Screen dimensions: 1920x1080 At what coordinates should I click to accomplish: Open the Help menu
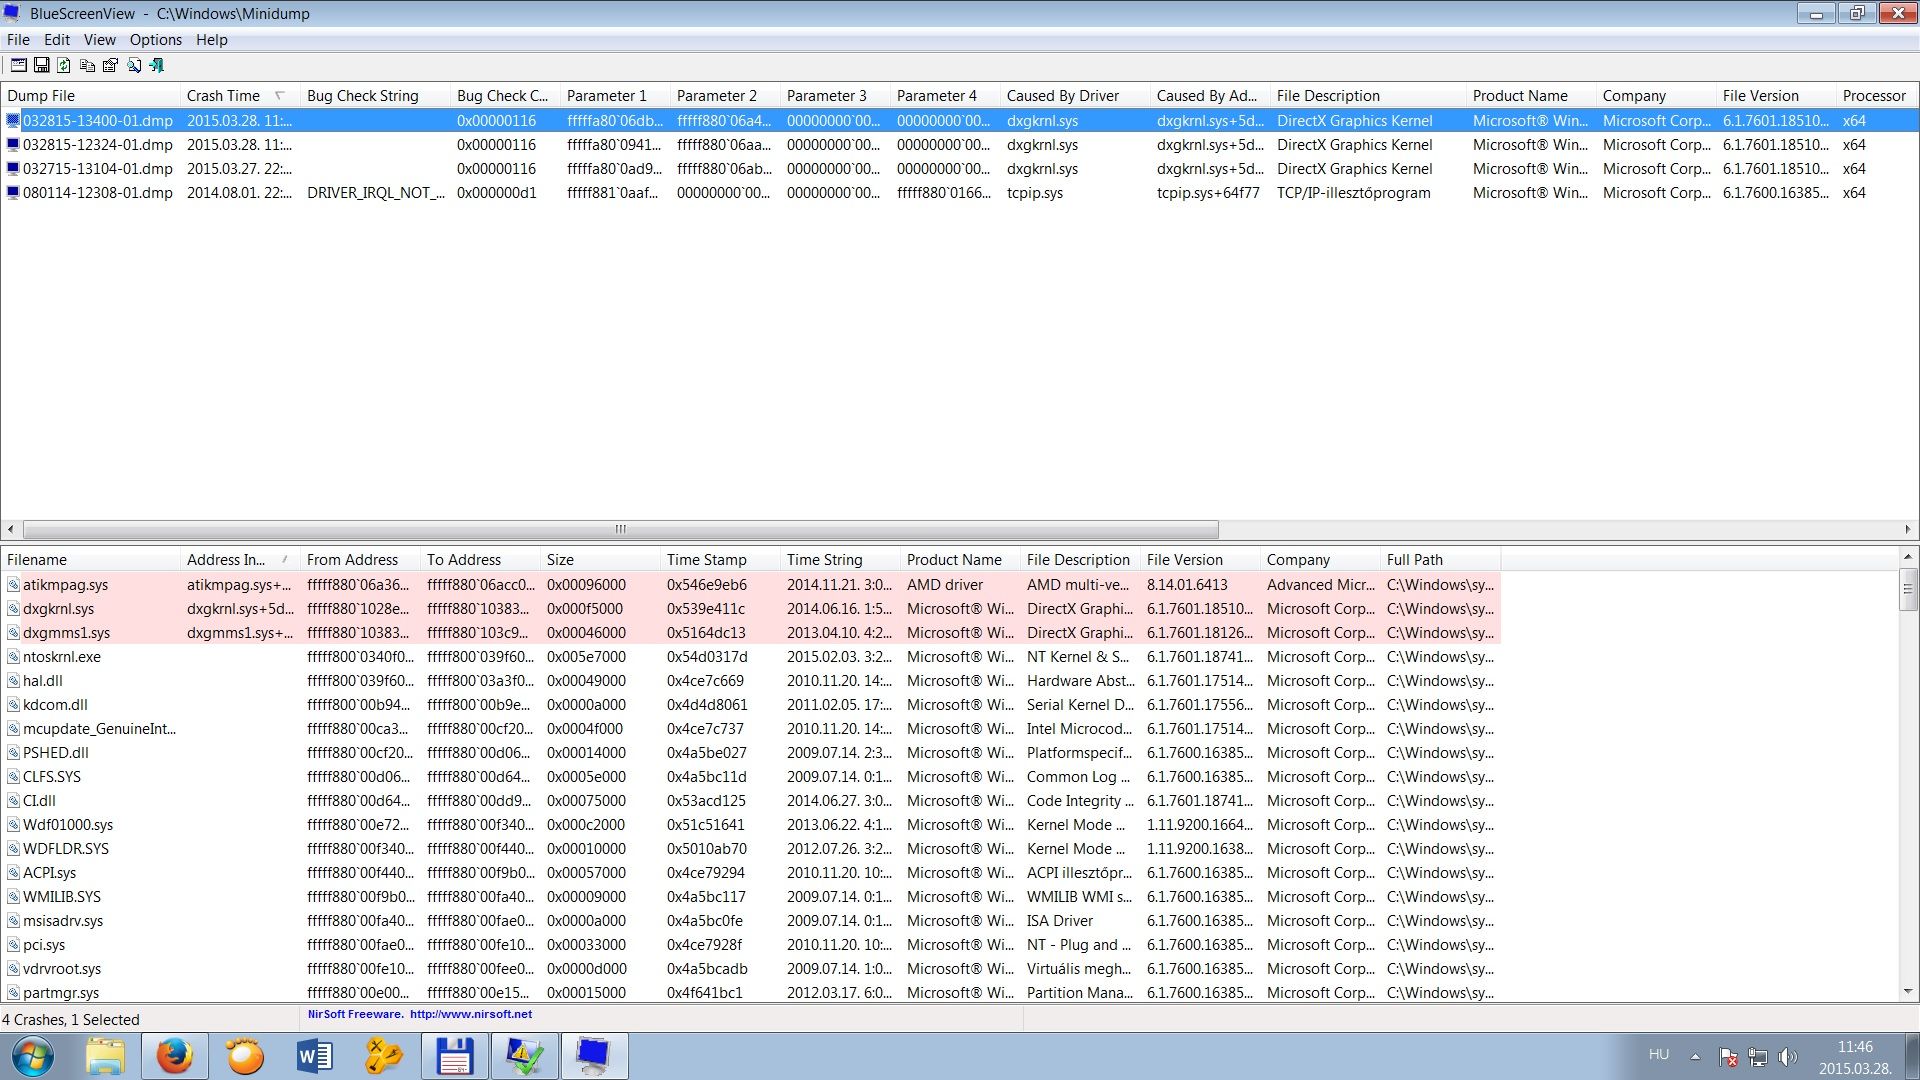[212, 40]
